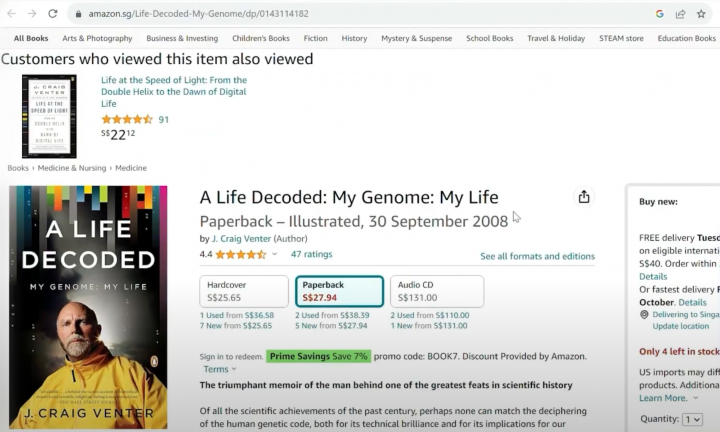Reload the page with refresh icon

click(x=53, y=14)
